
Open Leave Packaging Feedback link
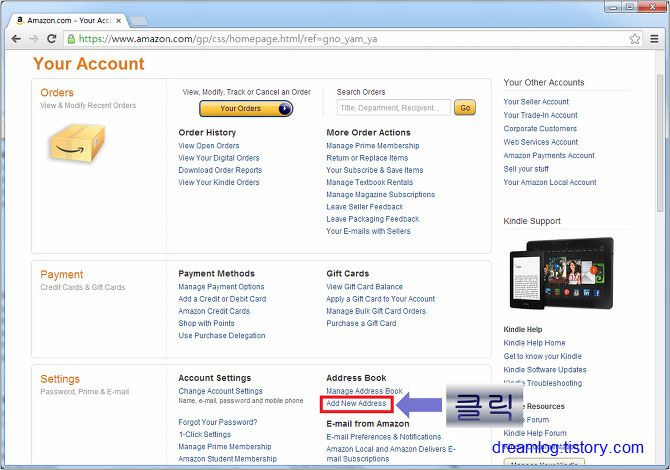pyautogui.click(x=373, y=219)
